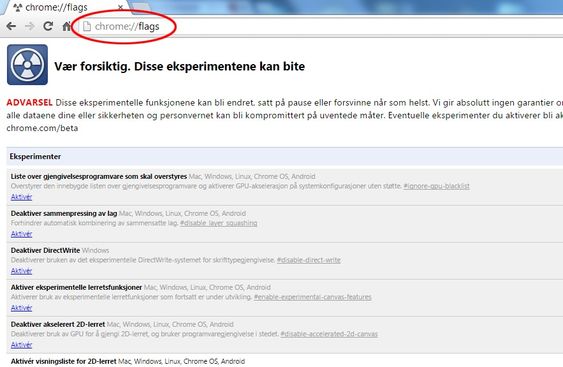Open the #disable-accelerated-2d-canvas anchor link
The height and width of the screenshot is (367, 563).
(x=329, y=334)
